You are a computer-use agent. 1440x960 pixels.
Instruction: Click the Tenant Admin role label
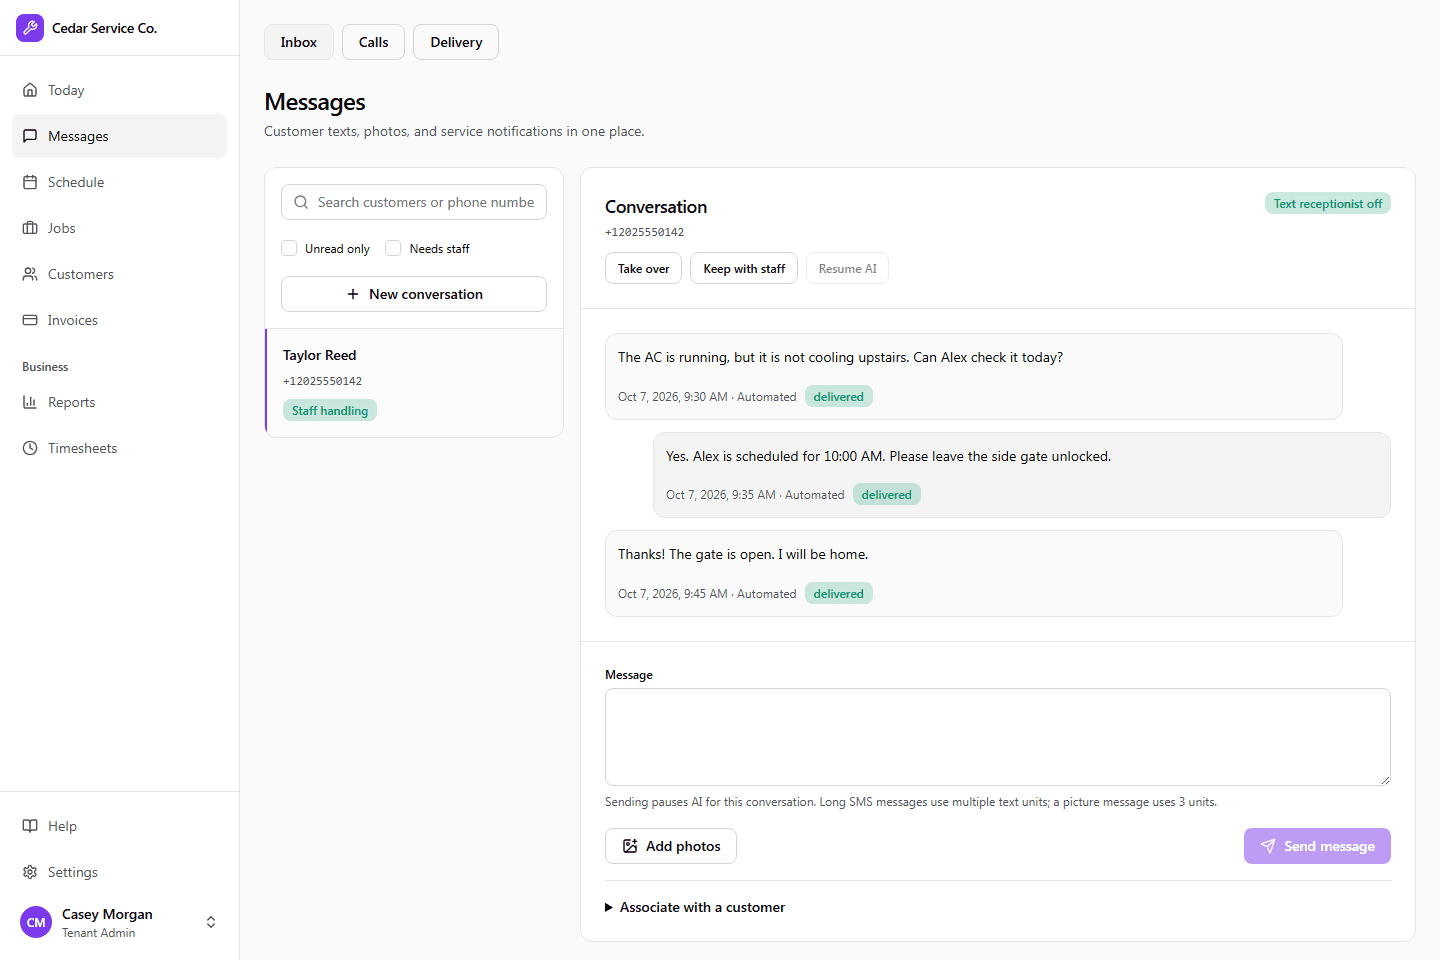coord(99,933)
